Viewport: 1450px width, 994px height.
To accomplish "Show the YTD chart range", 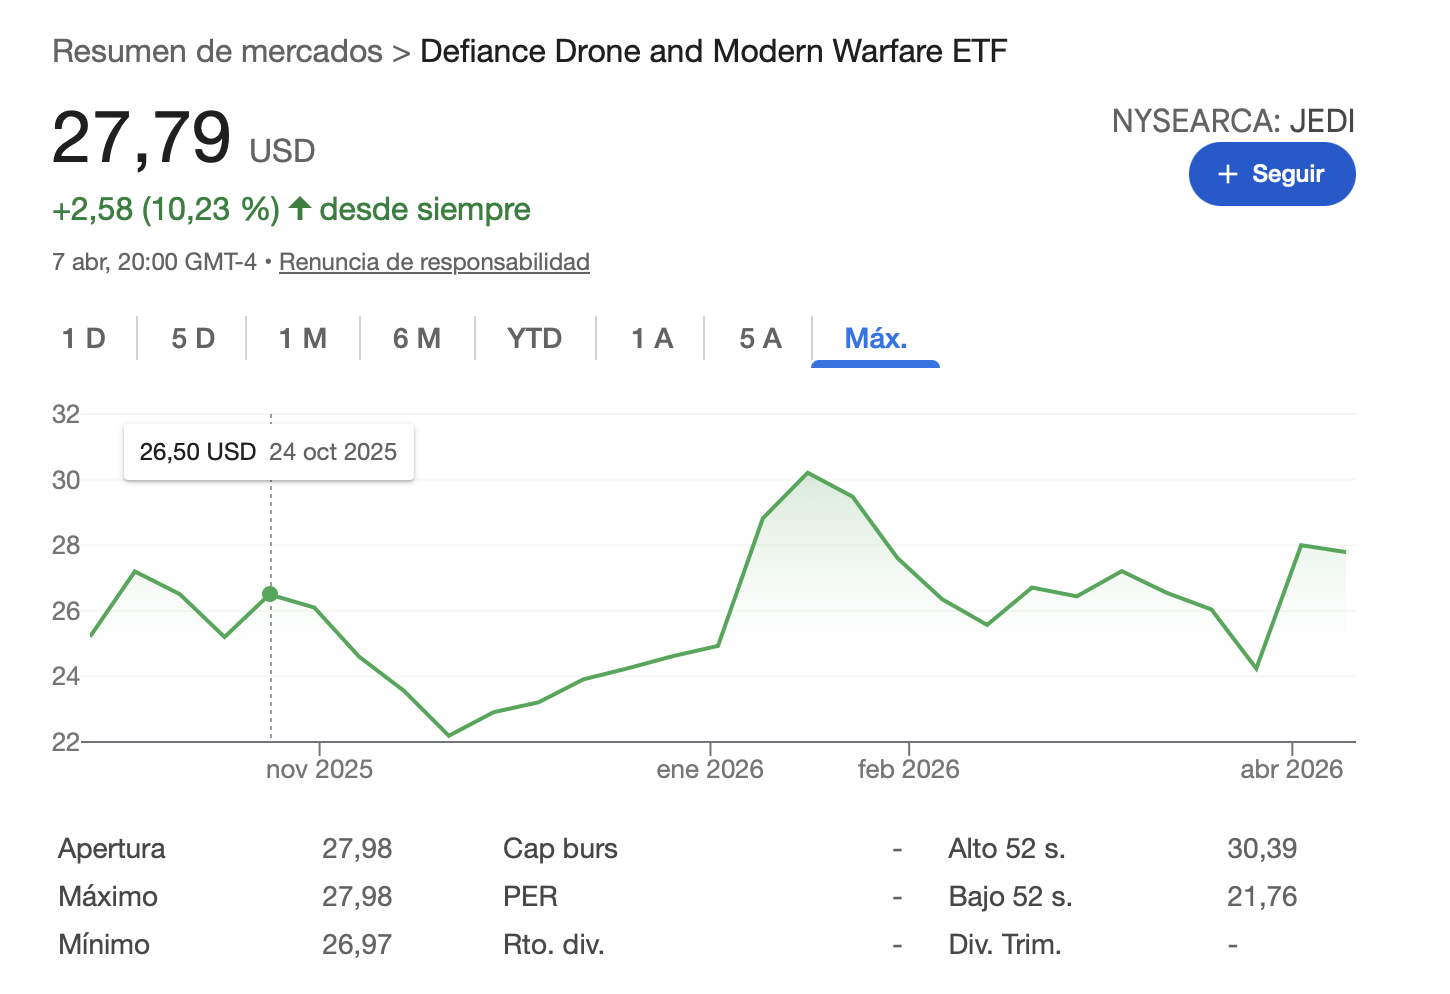I will coord(535,338).
